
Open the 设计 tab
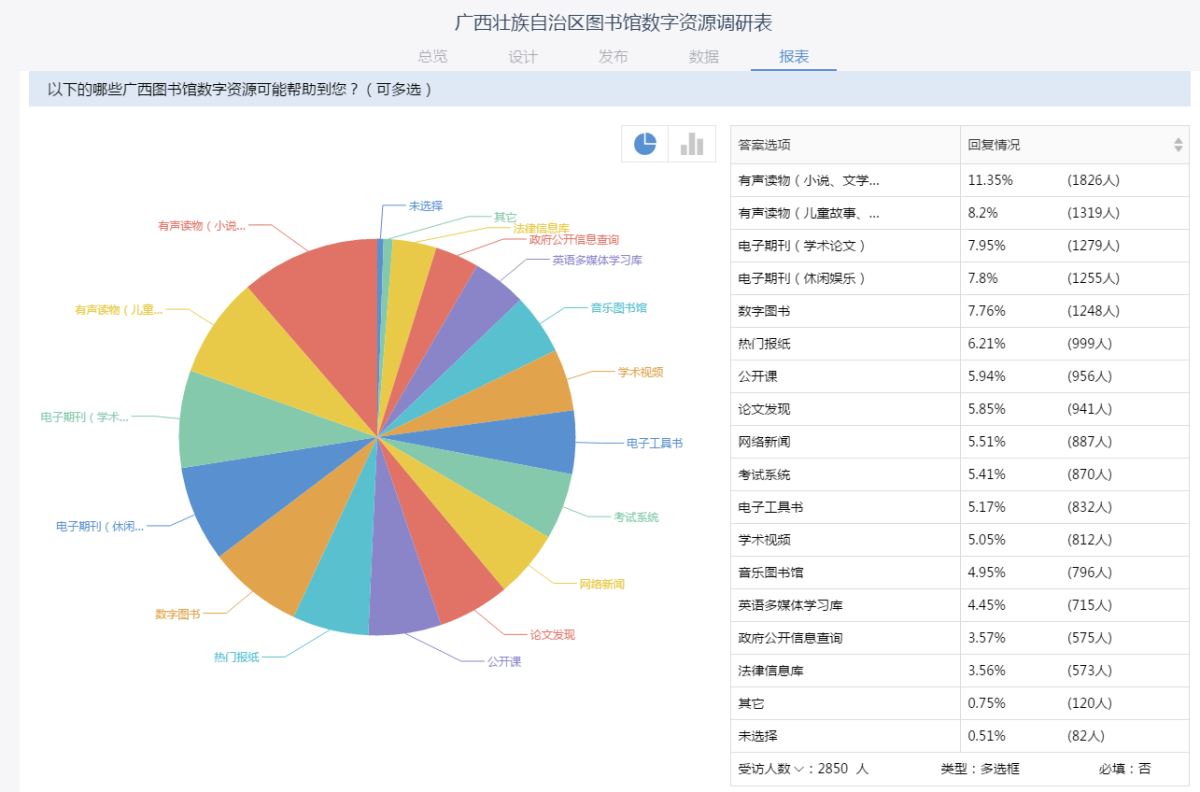tap(523, 57)
